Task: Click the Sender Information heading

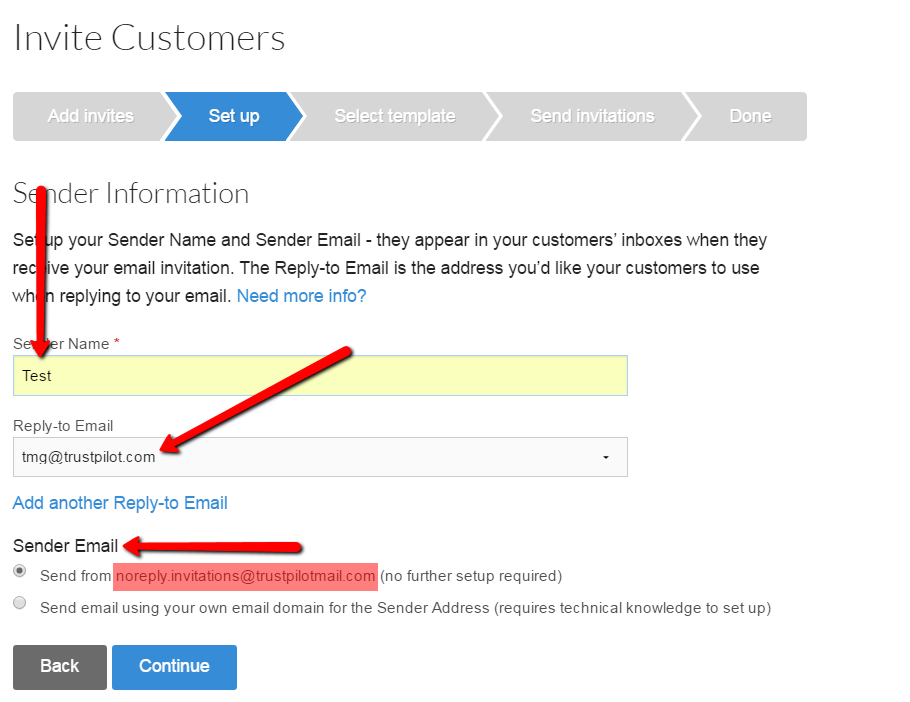Action: tap(131, 193)
